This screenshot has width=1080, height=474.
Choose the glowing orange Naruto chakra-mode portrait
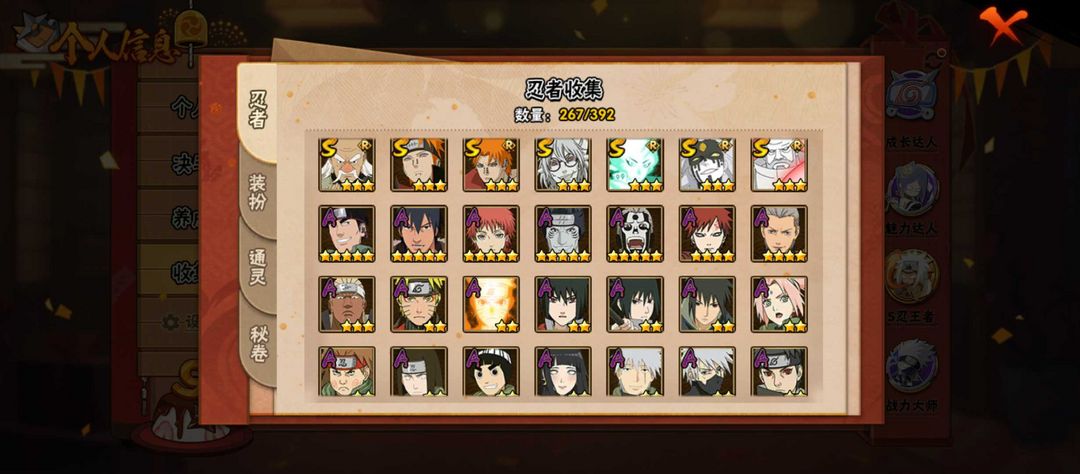coord(491,304)
